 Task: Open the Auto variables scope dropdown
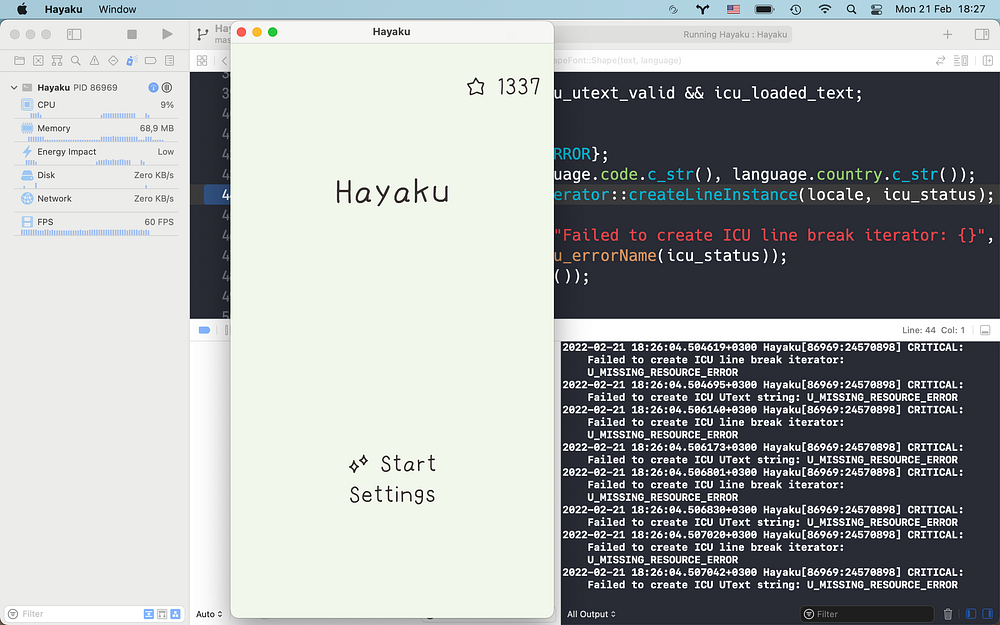(x=209, y=614)
